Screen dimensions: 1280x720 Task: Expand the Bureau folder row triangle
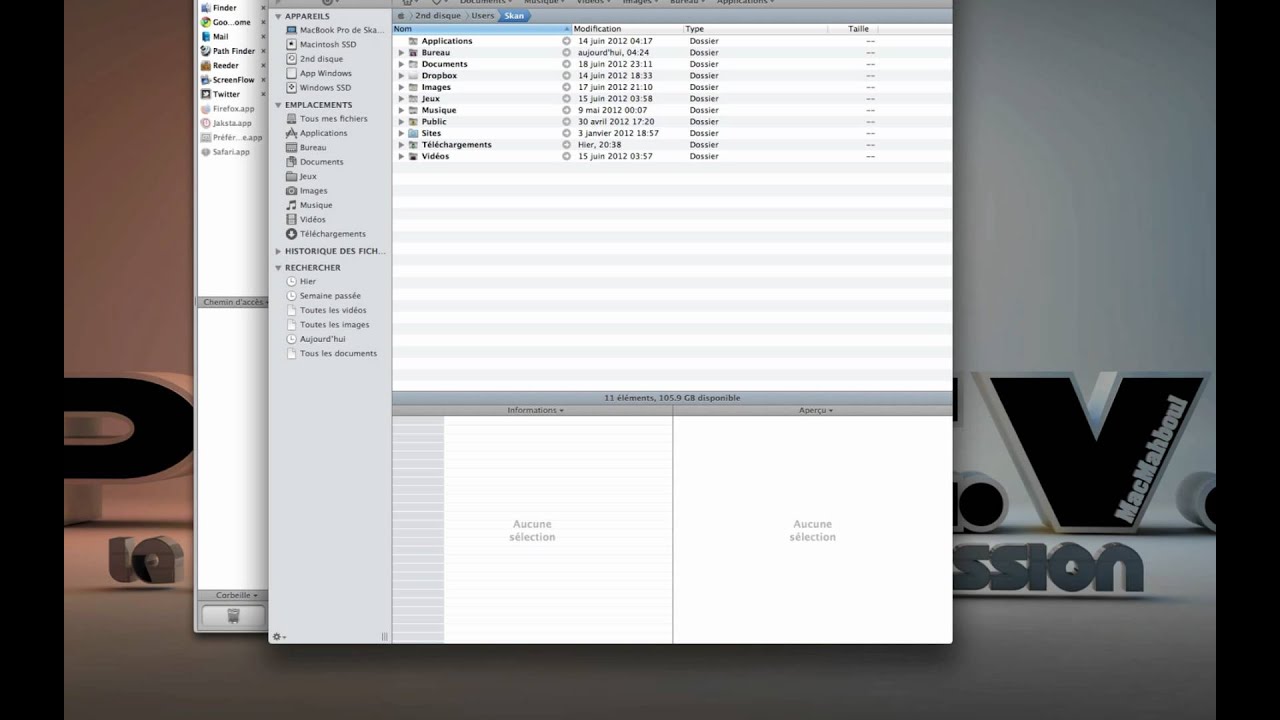pyautogui.click(x=401, y=52)
